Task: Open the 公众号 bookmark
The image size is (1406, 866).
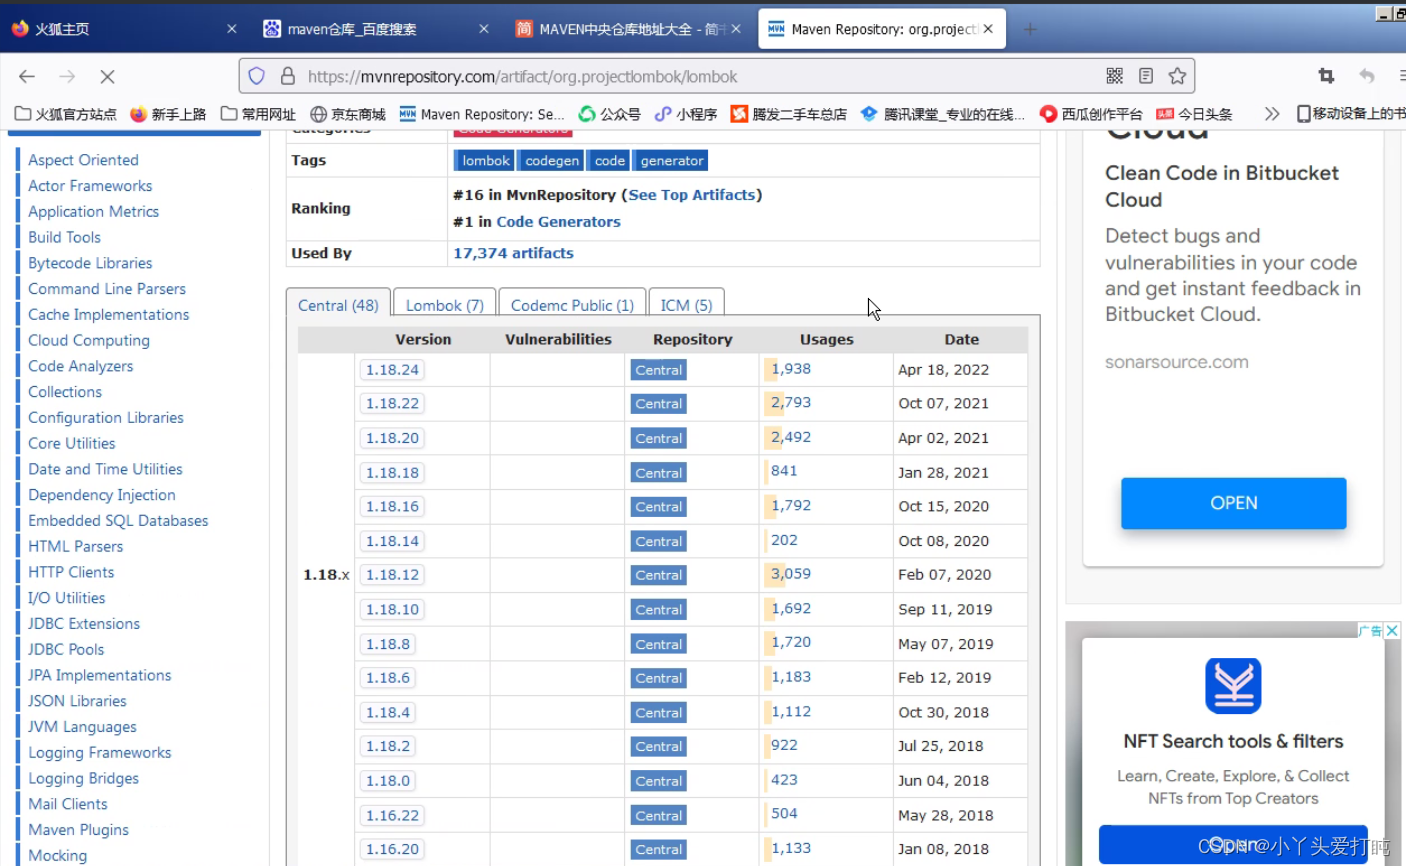Action: click(610, 114)
